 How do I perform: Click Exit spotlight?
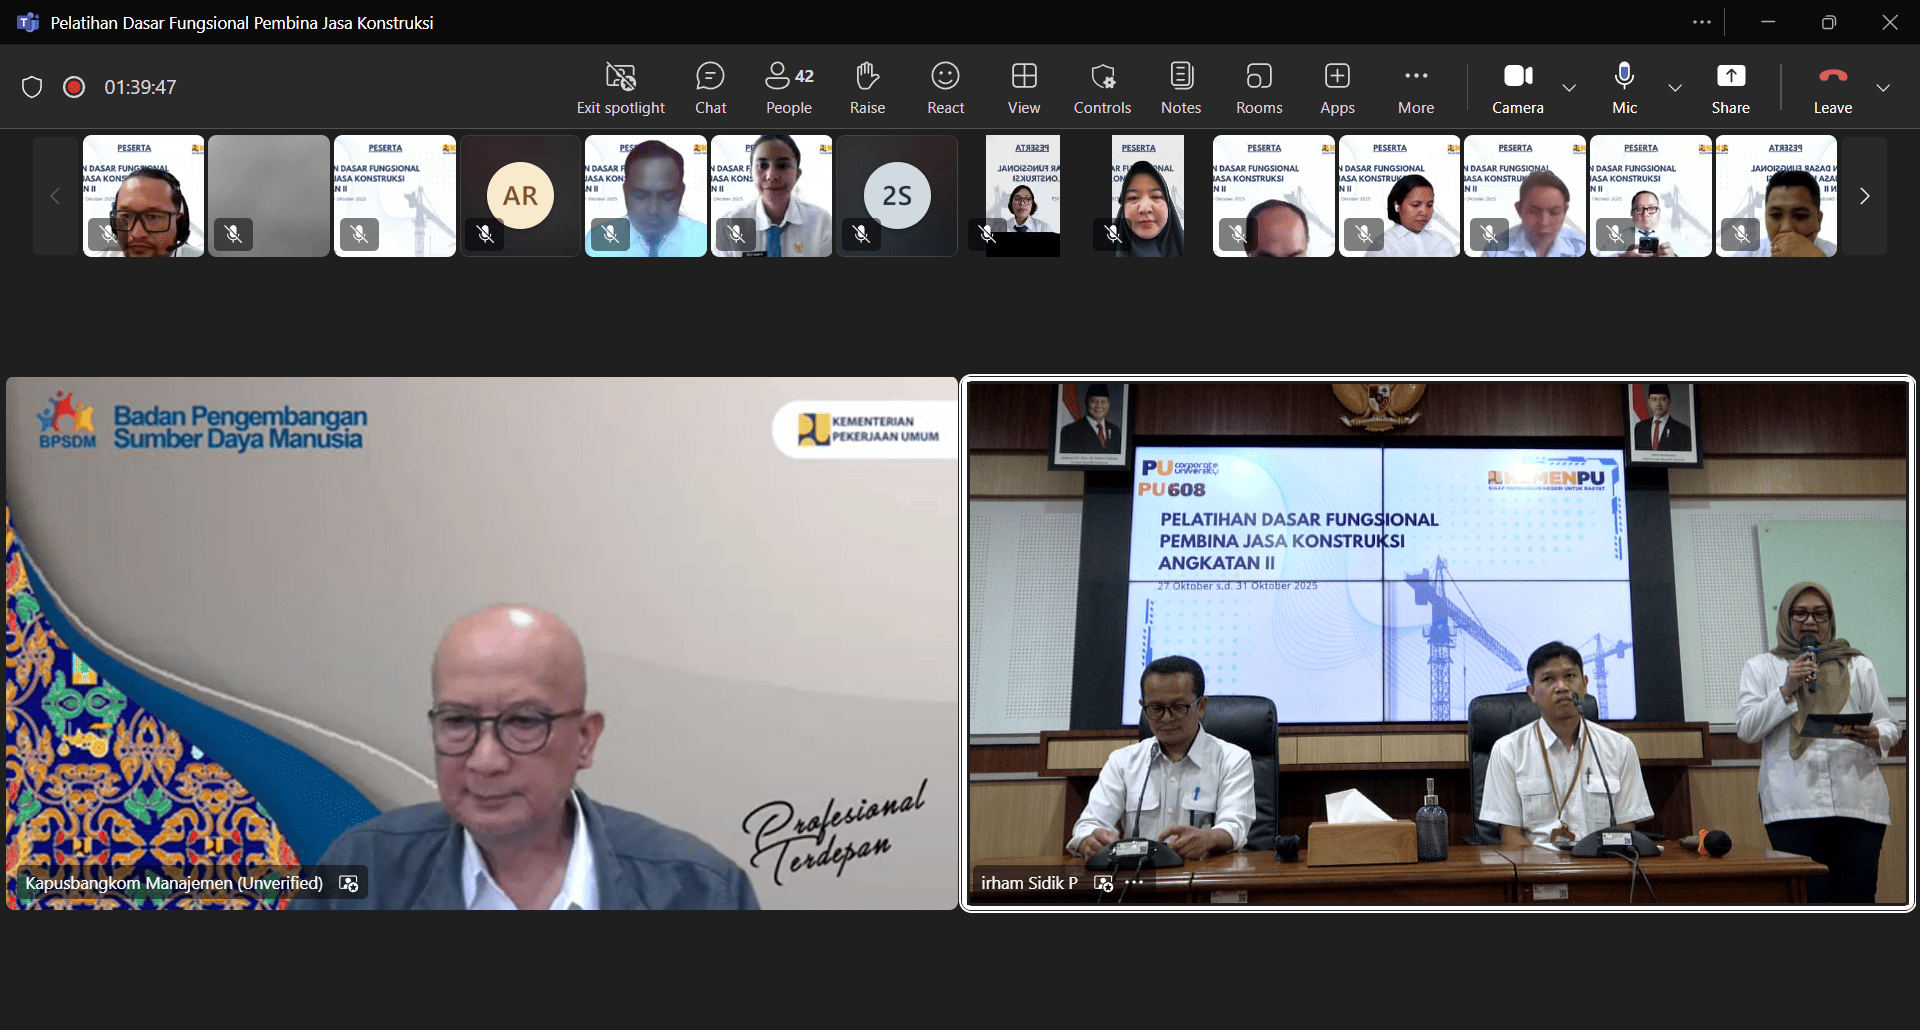pos(620,88)
